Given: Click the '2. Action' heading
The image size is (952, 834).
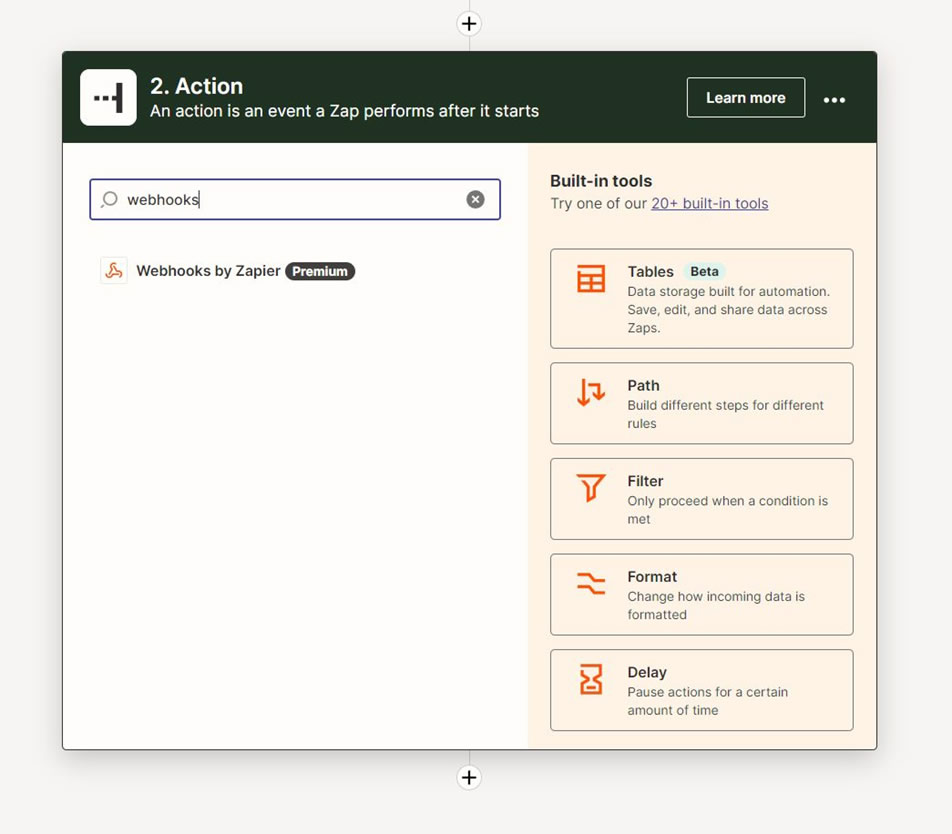Looking at the screenshot, I should point(197,86).
